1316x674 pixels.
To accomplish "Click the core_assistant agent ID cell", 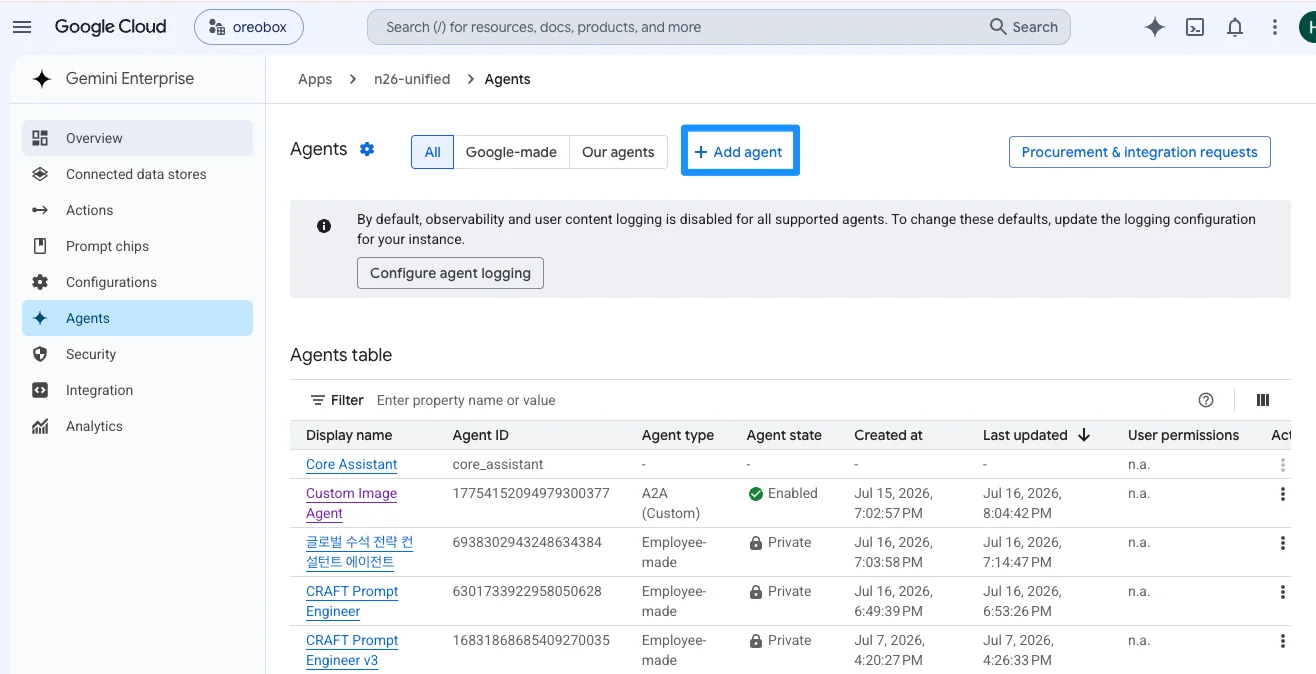I will click(498, 464).
